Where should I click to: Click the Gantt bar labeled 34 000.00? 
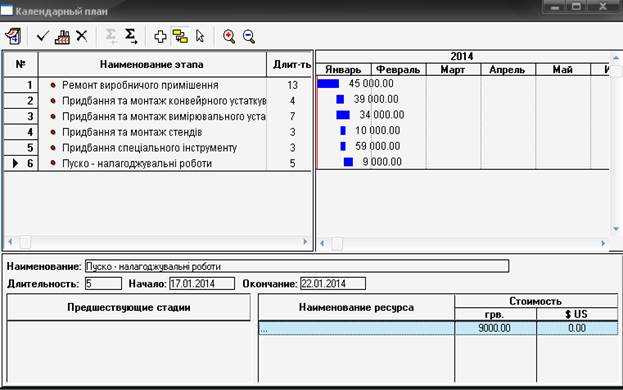(x=343, y=115)
